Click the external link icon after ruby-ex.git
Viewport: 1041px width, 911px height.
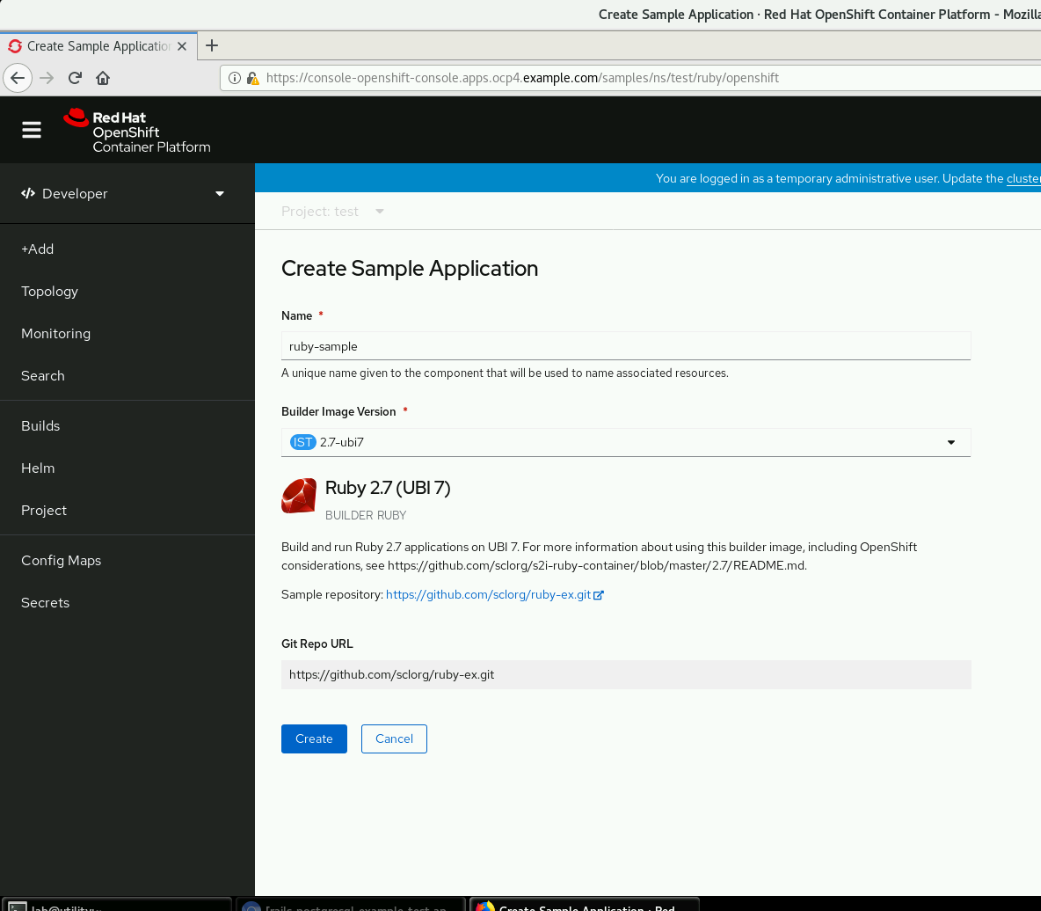point(598,596)
